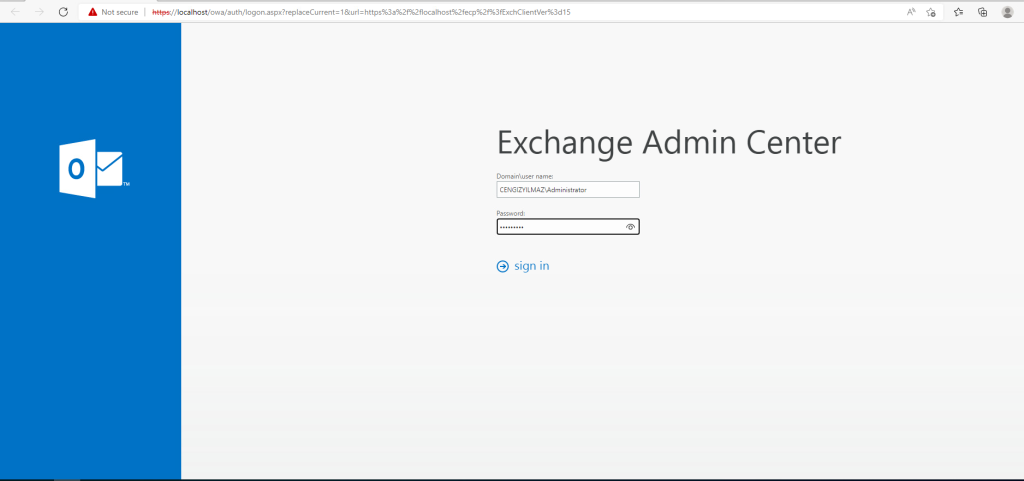The image size is (1024, 481).
Task: Select the localhost URL in address bar
Action: pyautogui.click(x=360, y=12)
